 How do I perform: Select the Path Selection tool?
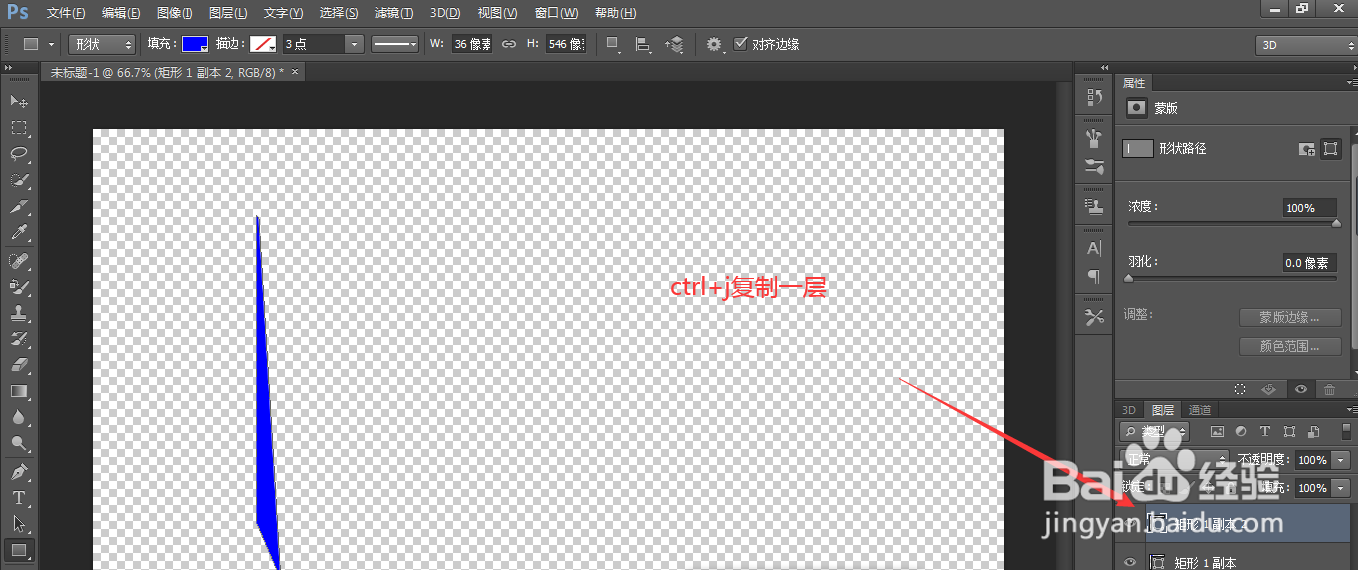(x=19, y=523)
